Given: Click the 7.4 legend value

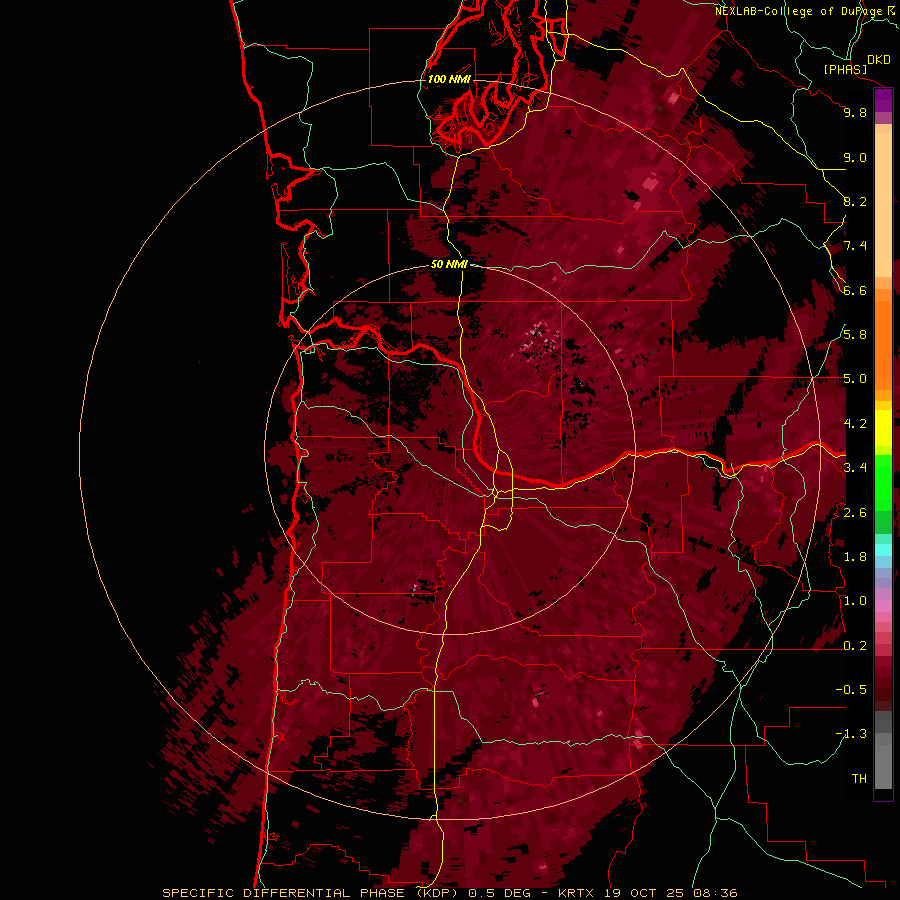Looking at the screenshot, I should (x=855, y=246).
